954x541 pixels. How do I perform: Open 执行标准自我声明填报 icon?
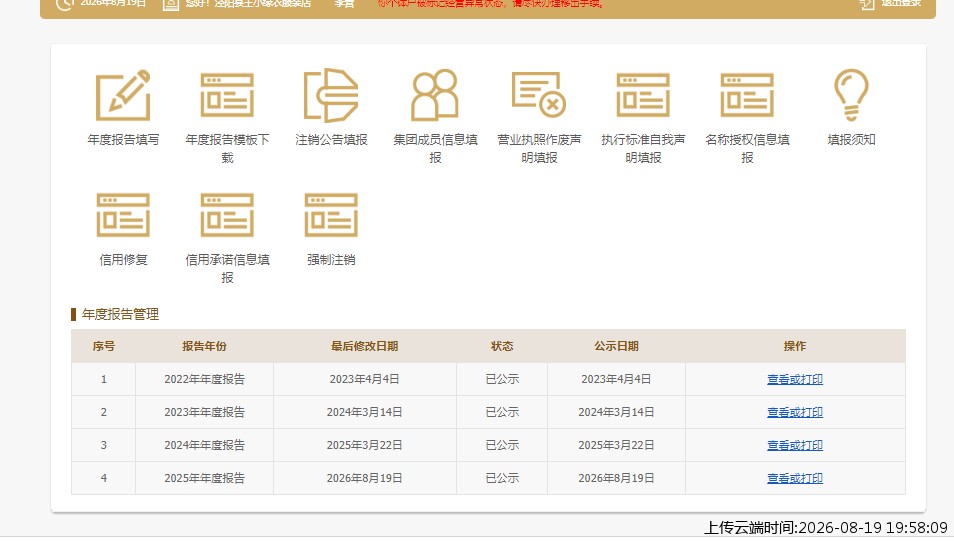(643, 95)
